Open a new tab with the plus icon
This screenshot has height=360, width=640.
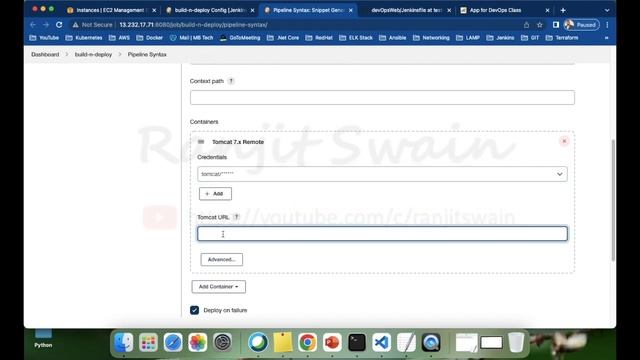(563, 10)
